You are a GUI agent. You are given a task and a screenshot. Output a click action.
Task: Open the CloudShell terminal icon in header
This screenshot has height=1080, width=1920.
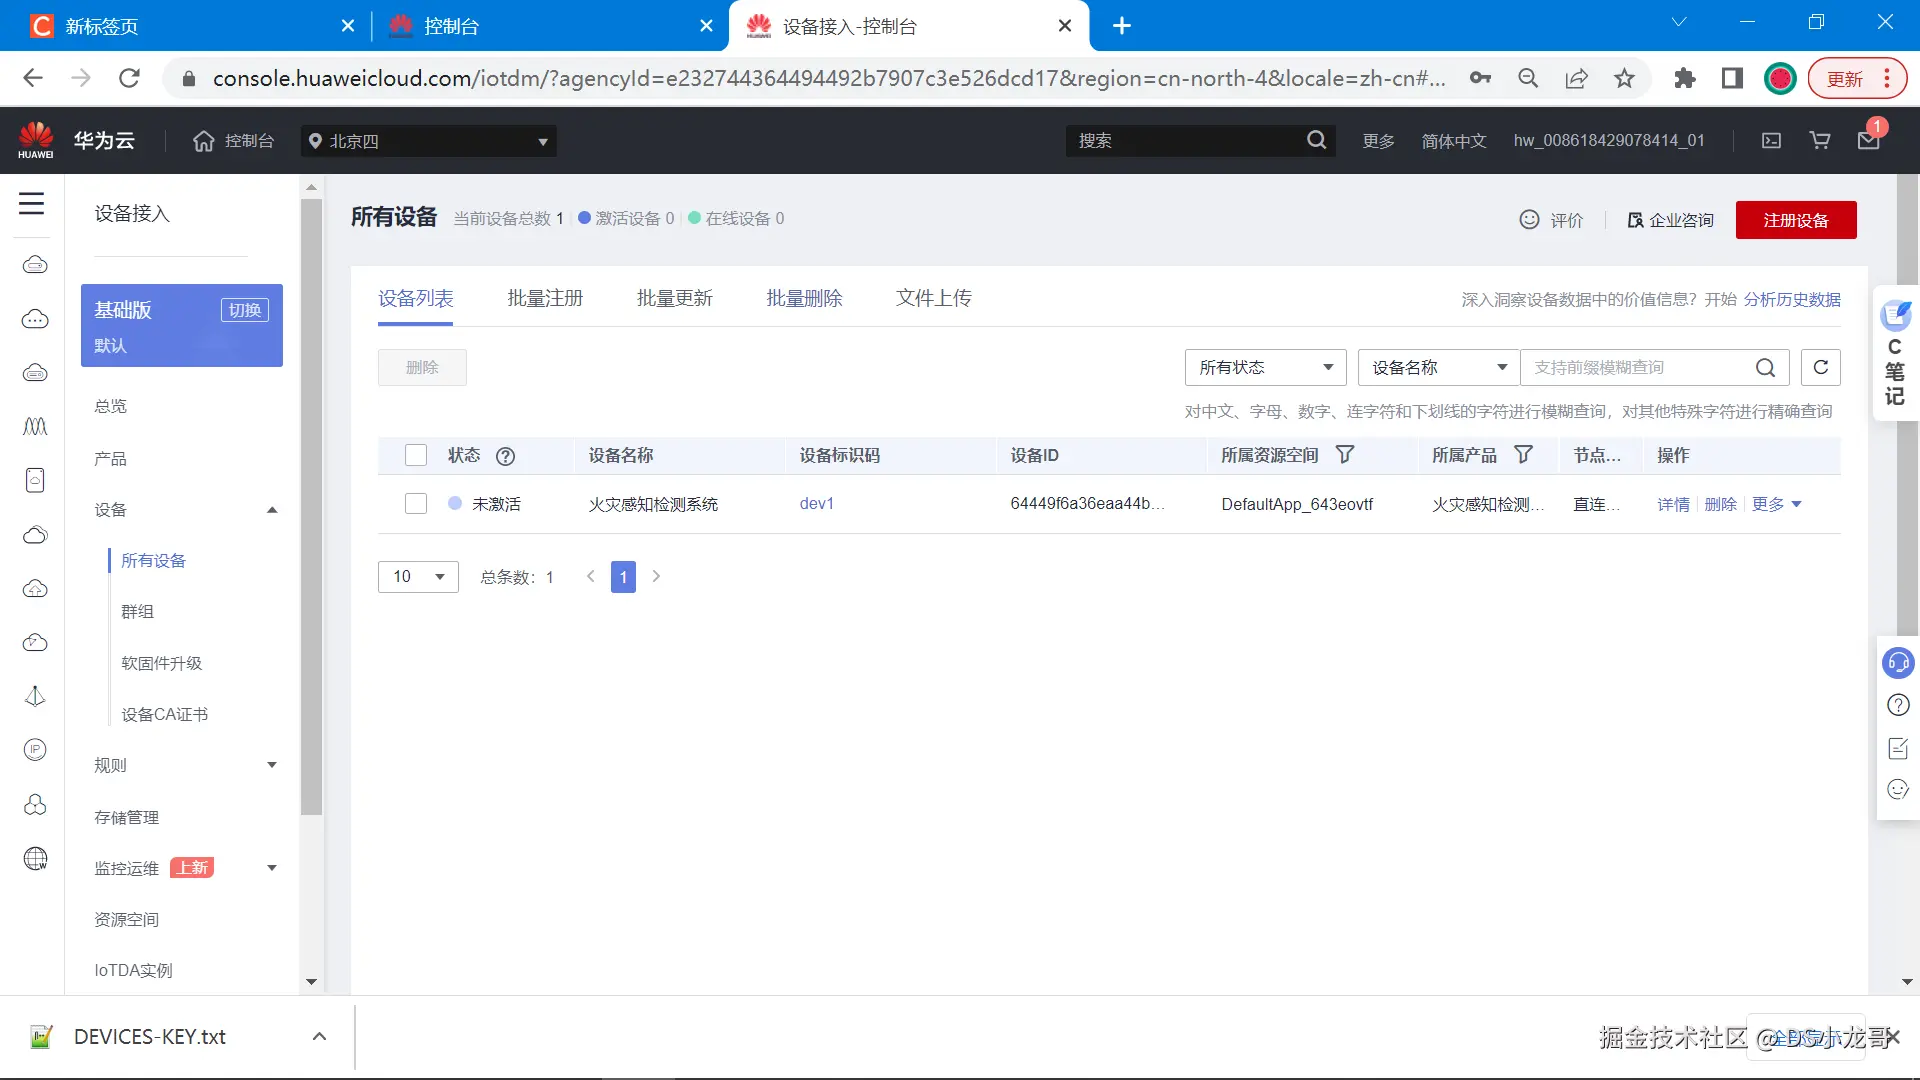pyautogui.click(x=1771, y=141)
